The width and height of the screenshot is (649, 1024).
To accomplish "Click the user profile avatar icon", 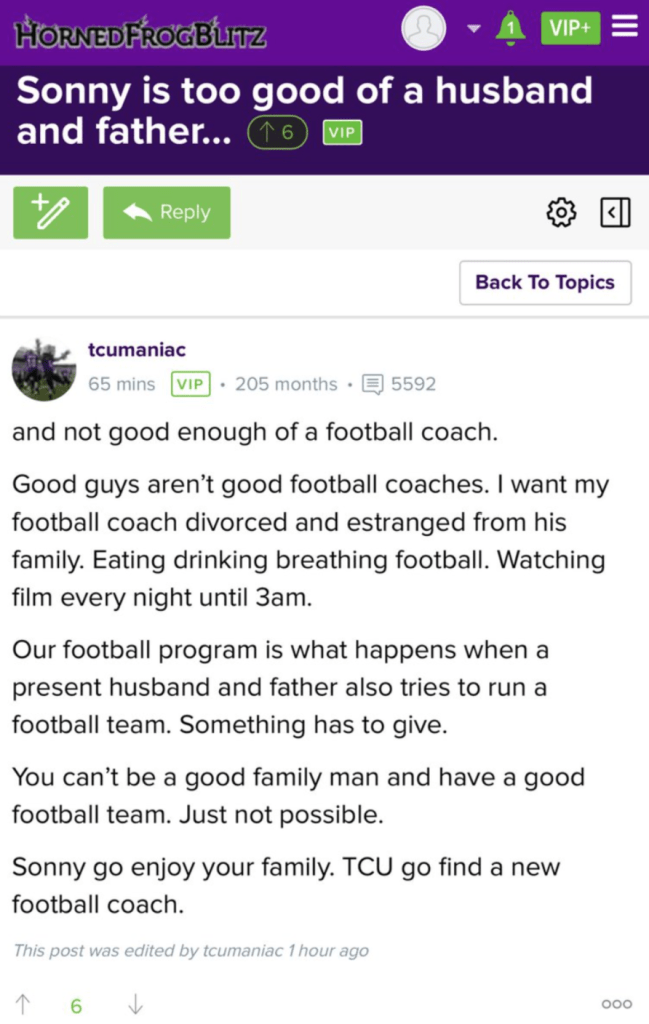I will (423, 28).
